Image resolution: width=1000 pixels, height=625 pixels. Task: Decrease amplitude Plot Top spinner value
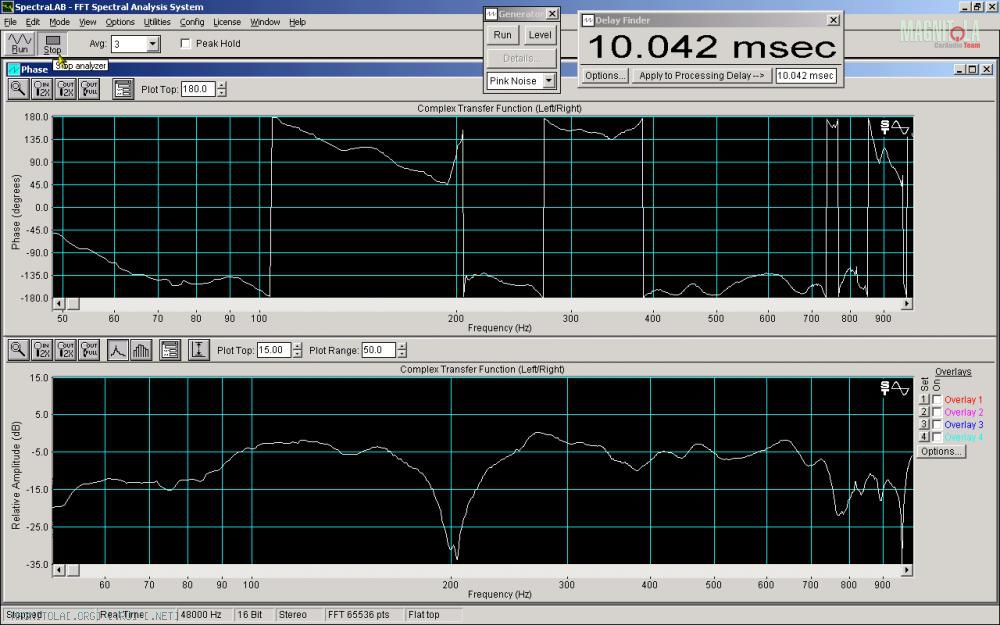(x=297, y=354)
